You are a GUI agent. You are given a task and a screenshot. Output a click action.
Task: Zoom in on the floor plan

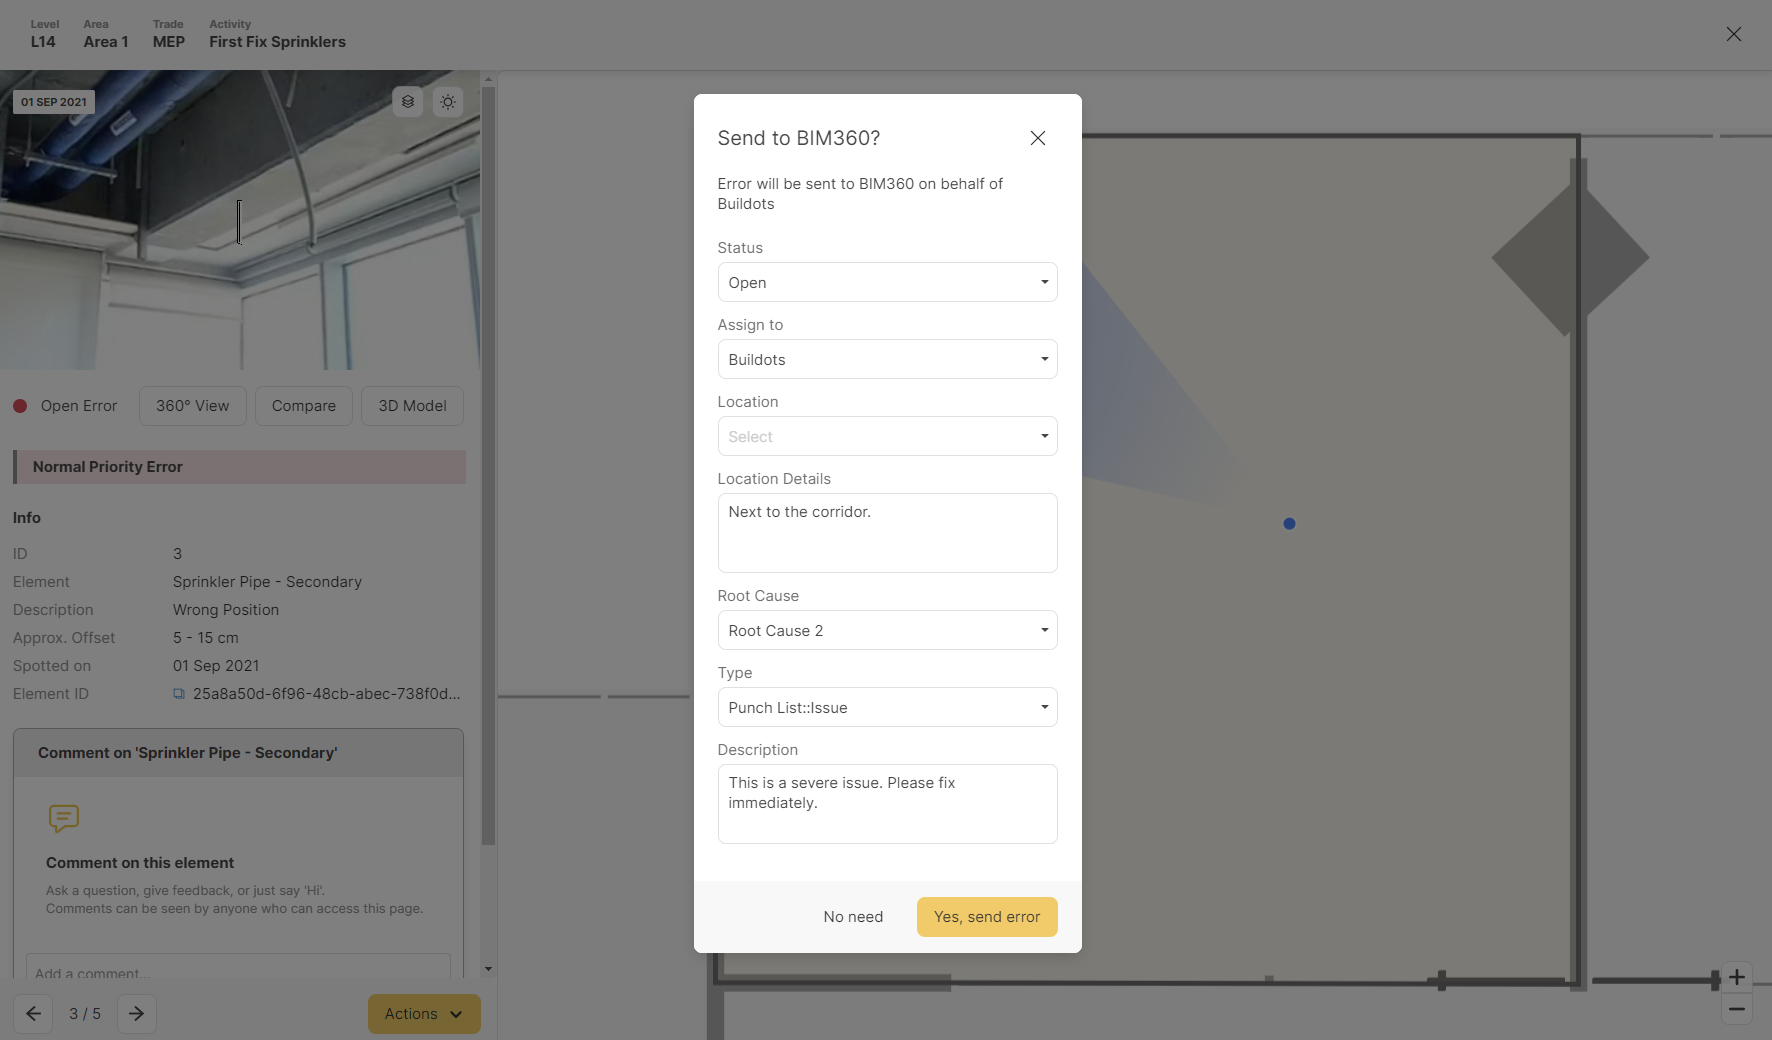[1737, 977]
